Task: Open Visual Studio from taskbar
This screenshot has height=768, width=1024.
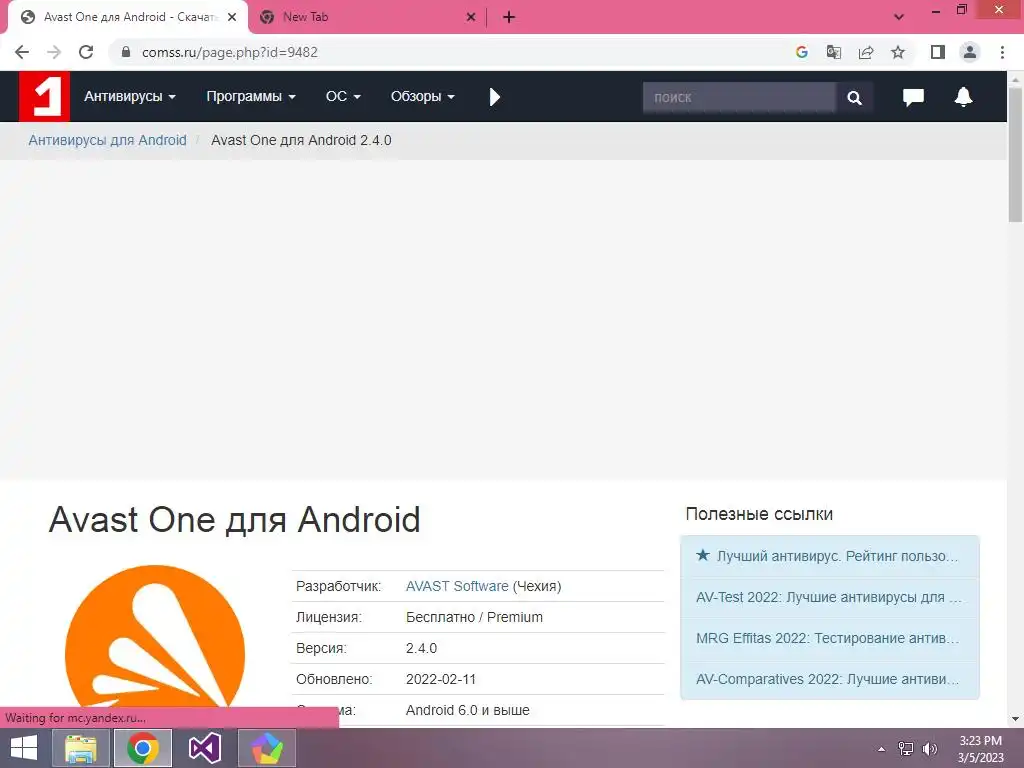Action: pos(205,748)
